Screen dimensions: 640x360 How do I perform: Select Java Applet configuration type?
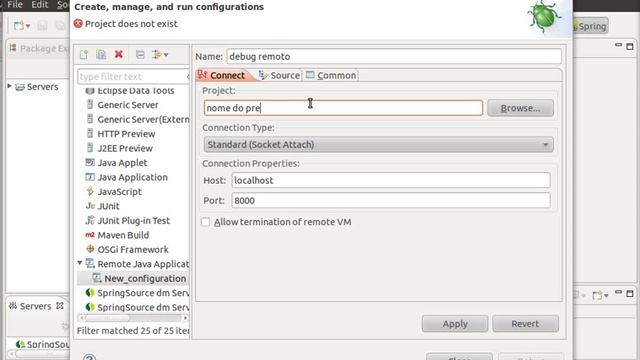(122, 163)
